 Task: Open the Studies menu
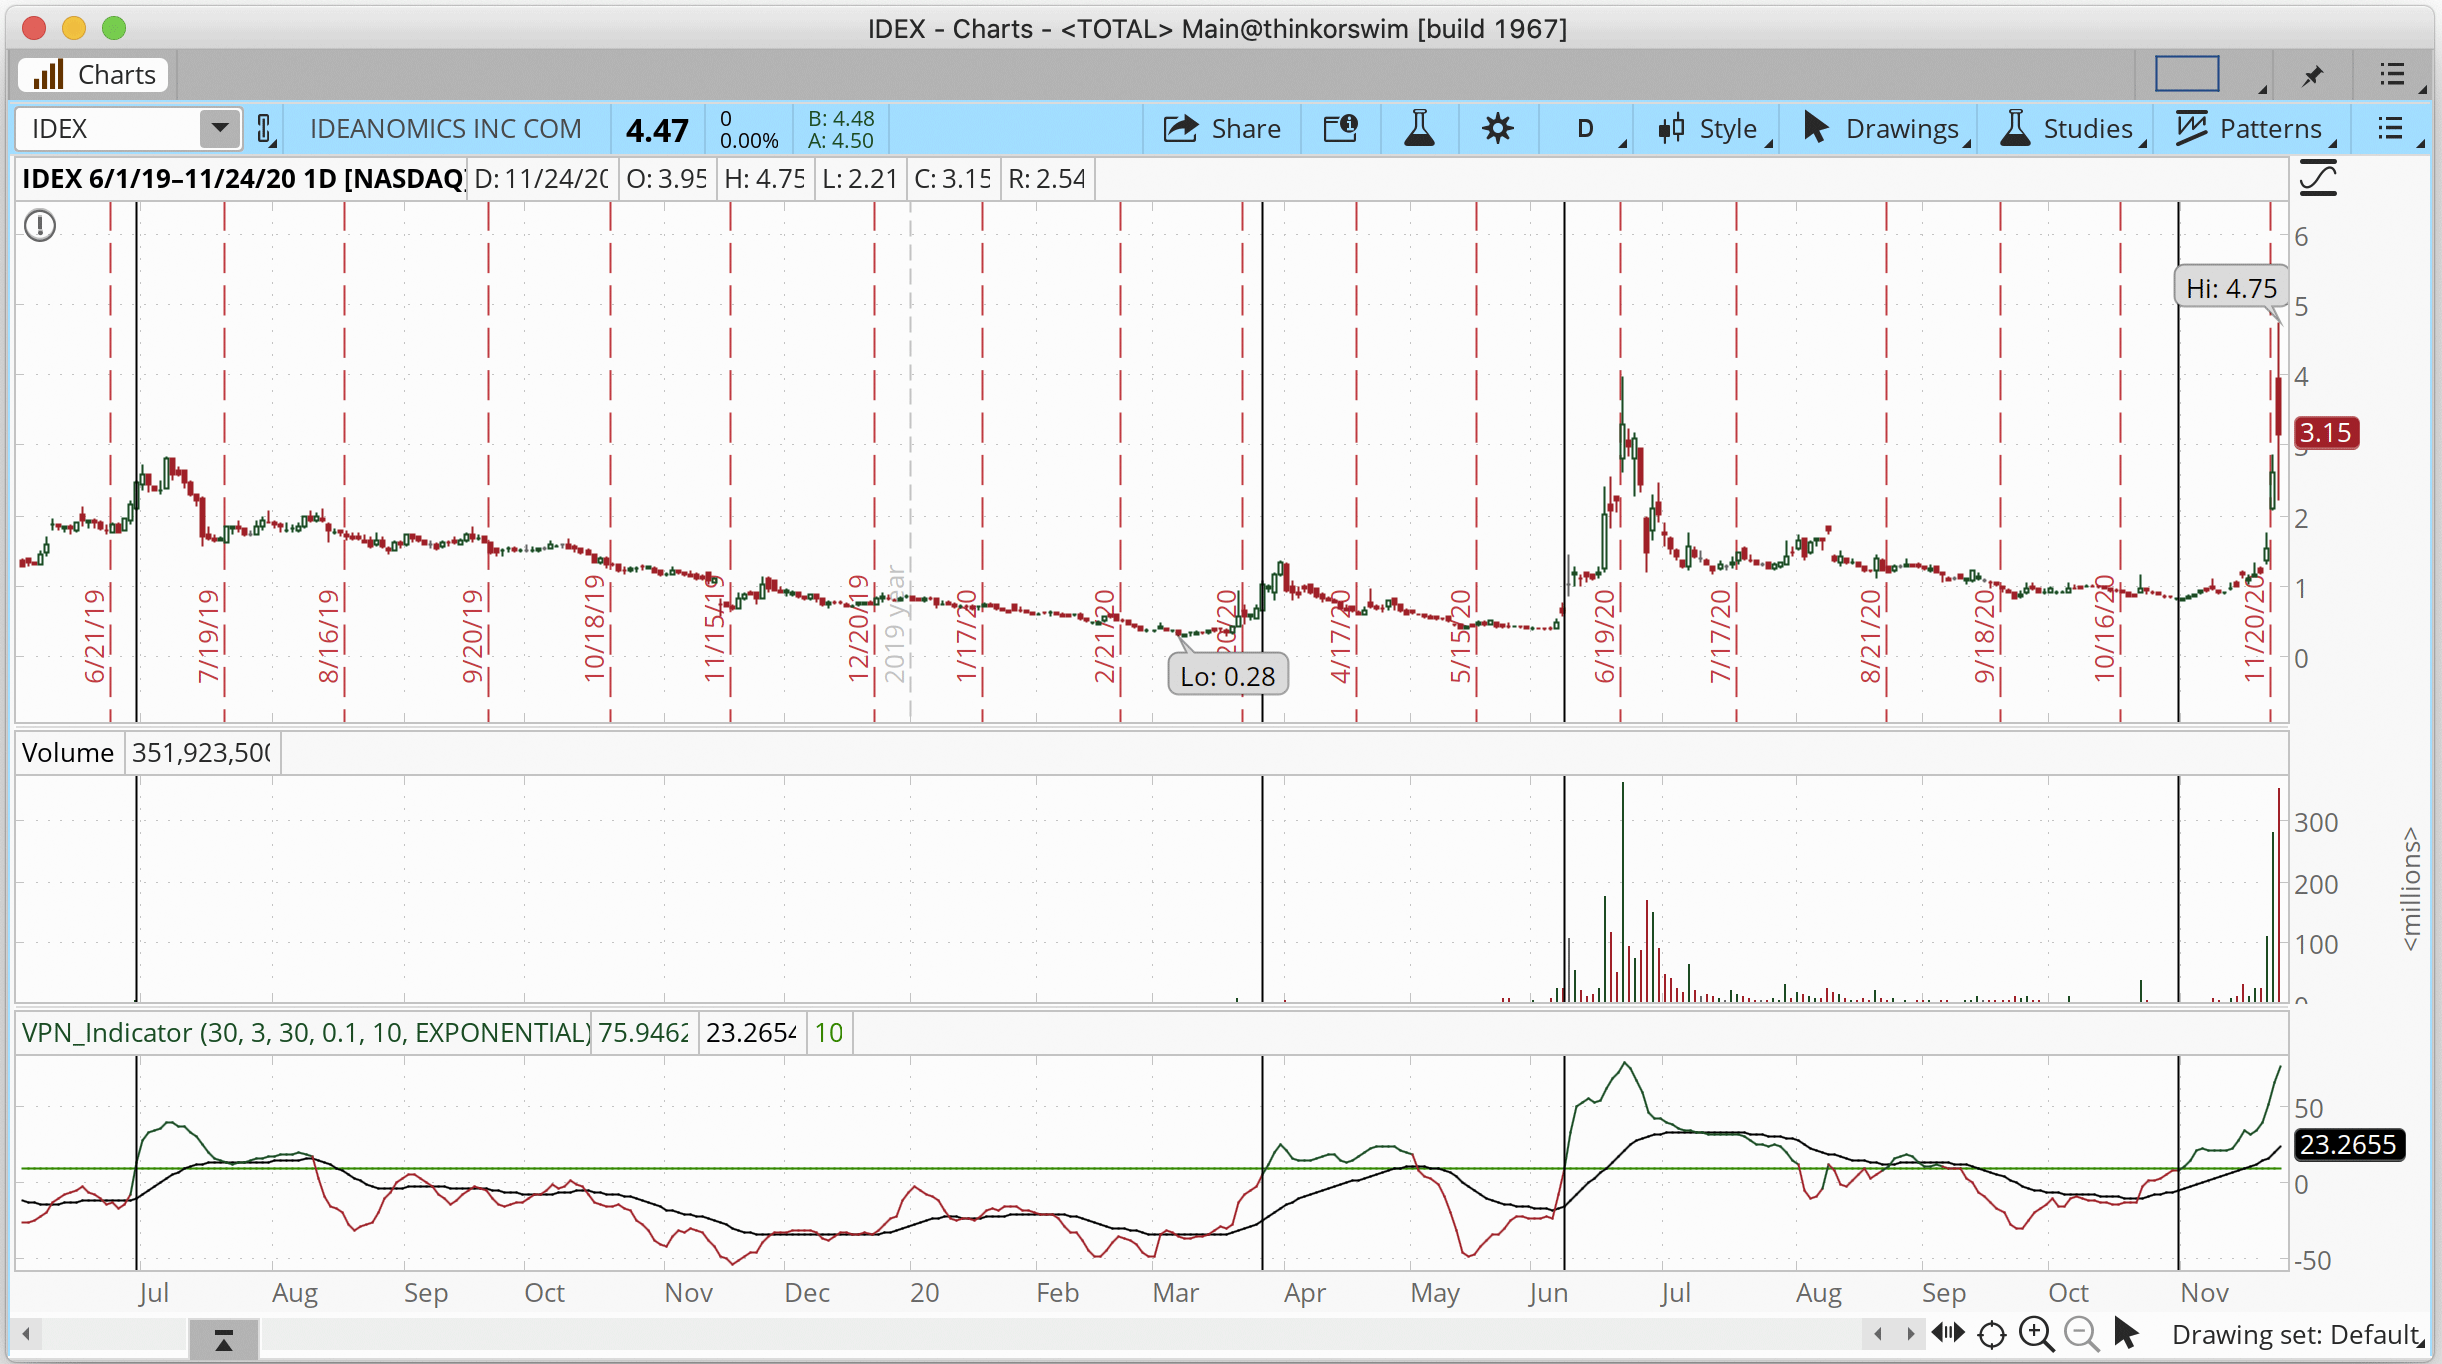[x=2071, y=129]
